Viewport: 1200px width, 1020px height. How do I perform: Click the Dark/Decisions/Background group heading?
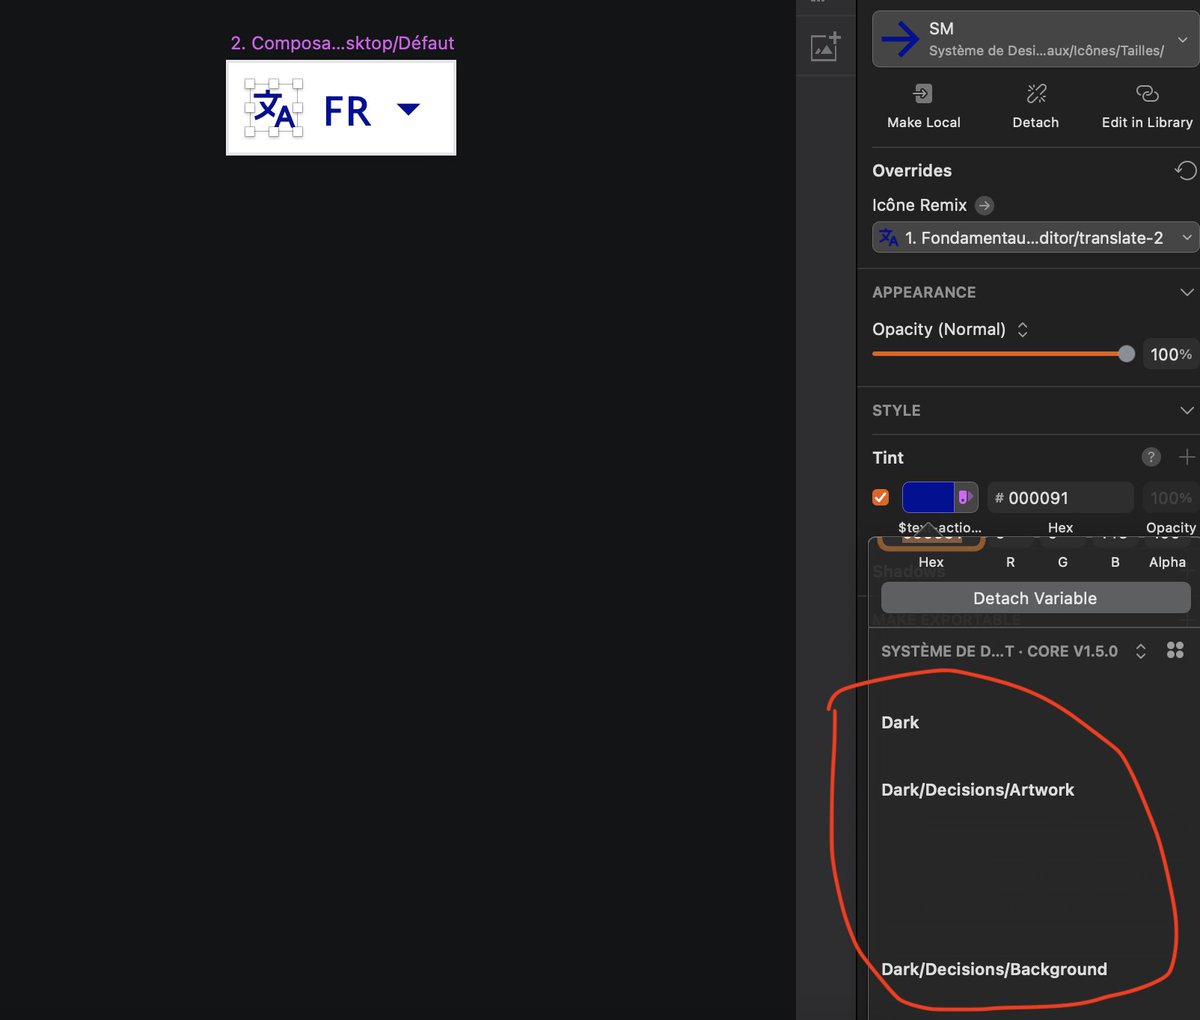click(x=994, y=969)
